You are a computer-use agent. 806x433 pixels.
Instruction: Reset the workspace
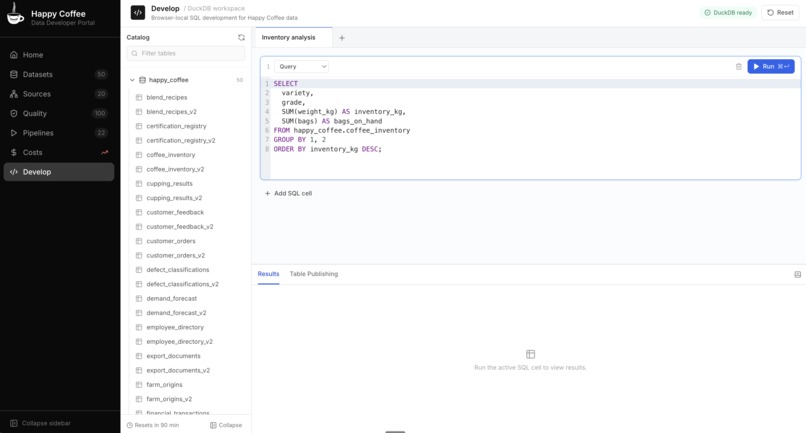[x=780, y=13]
